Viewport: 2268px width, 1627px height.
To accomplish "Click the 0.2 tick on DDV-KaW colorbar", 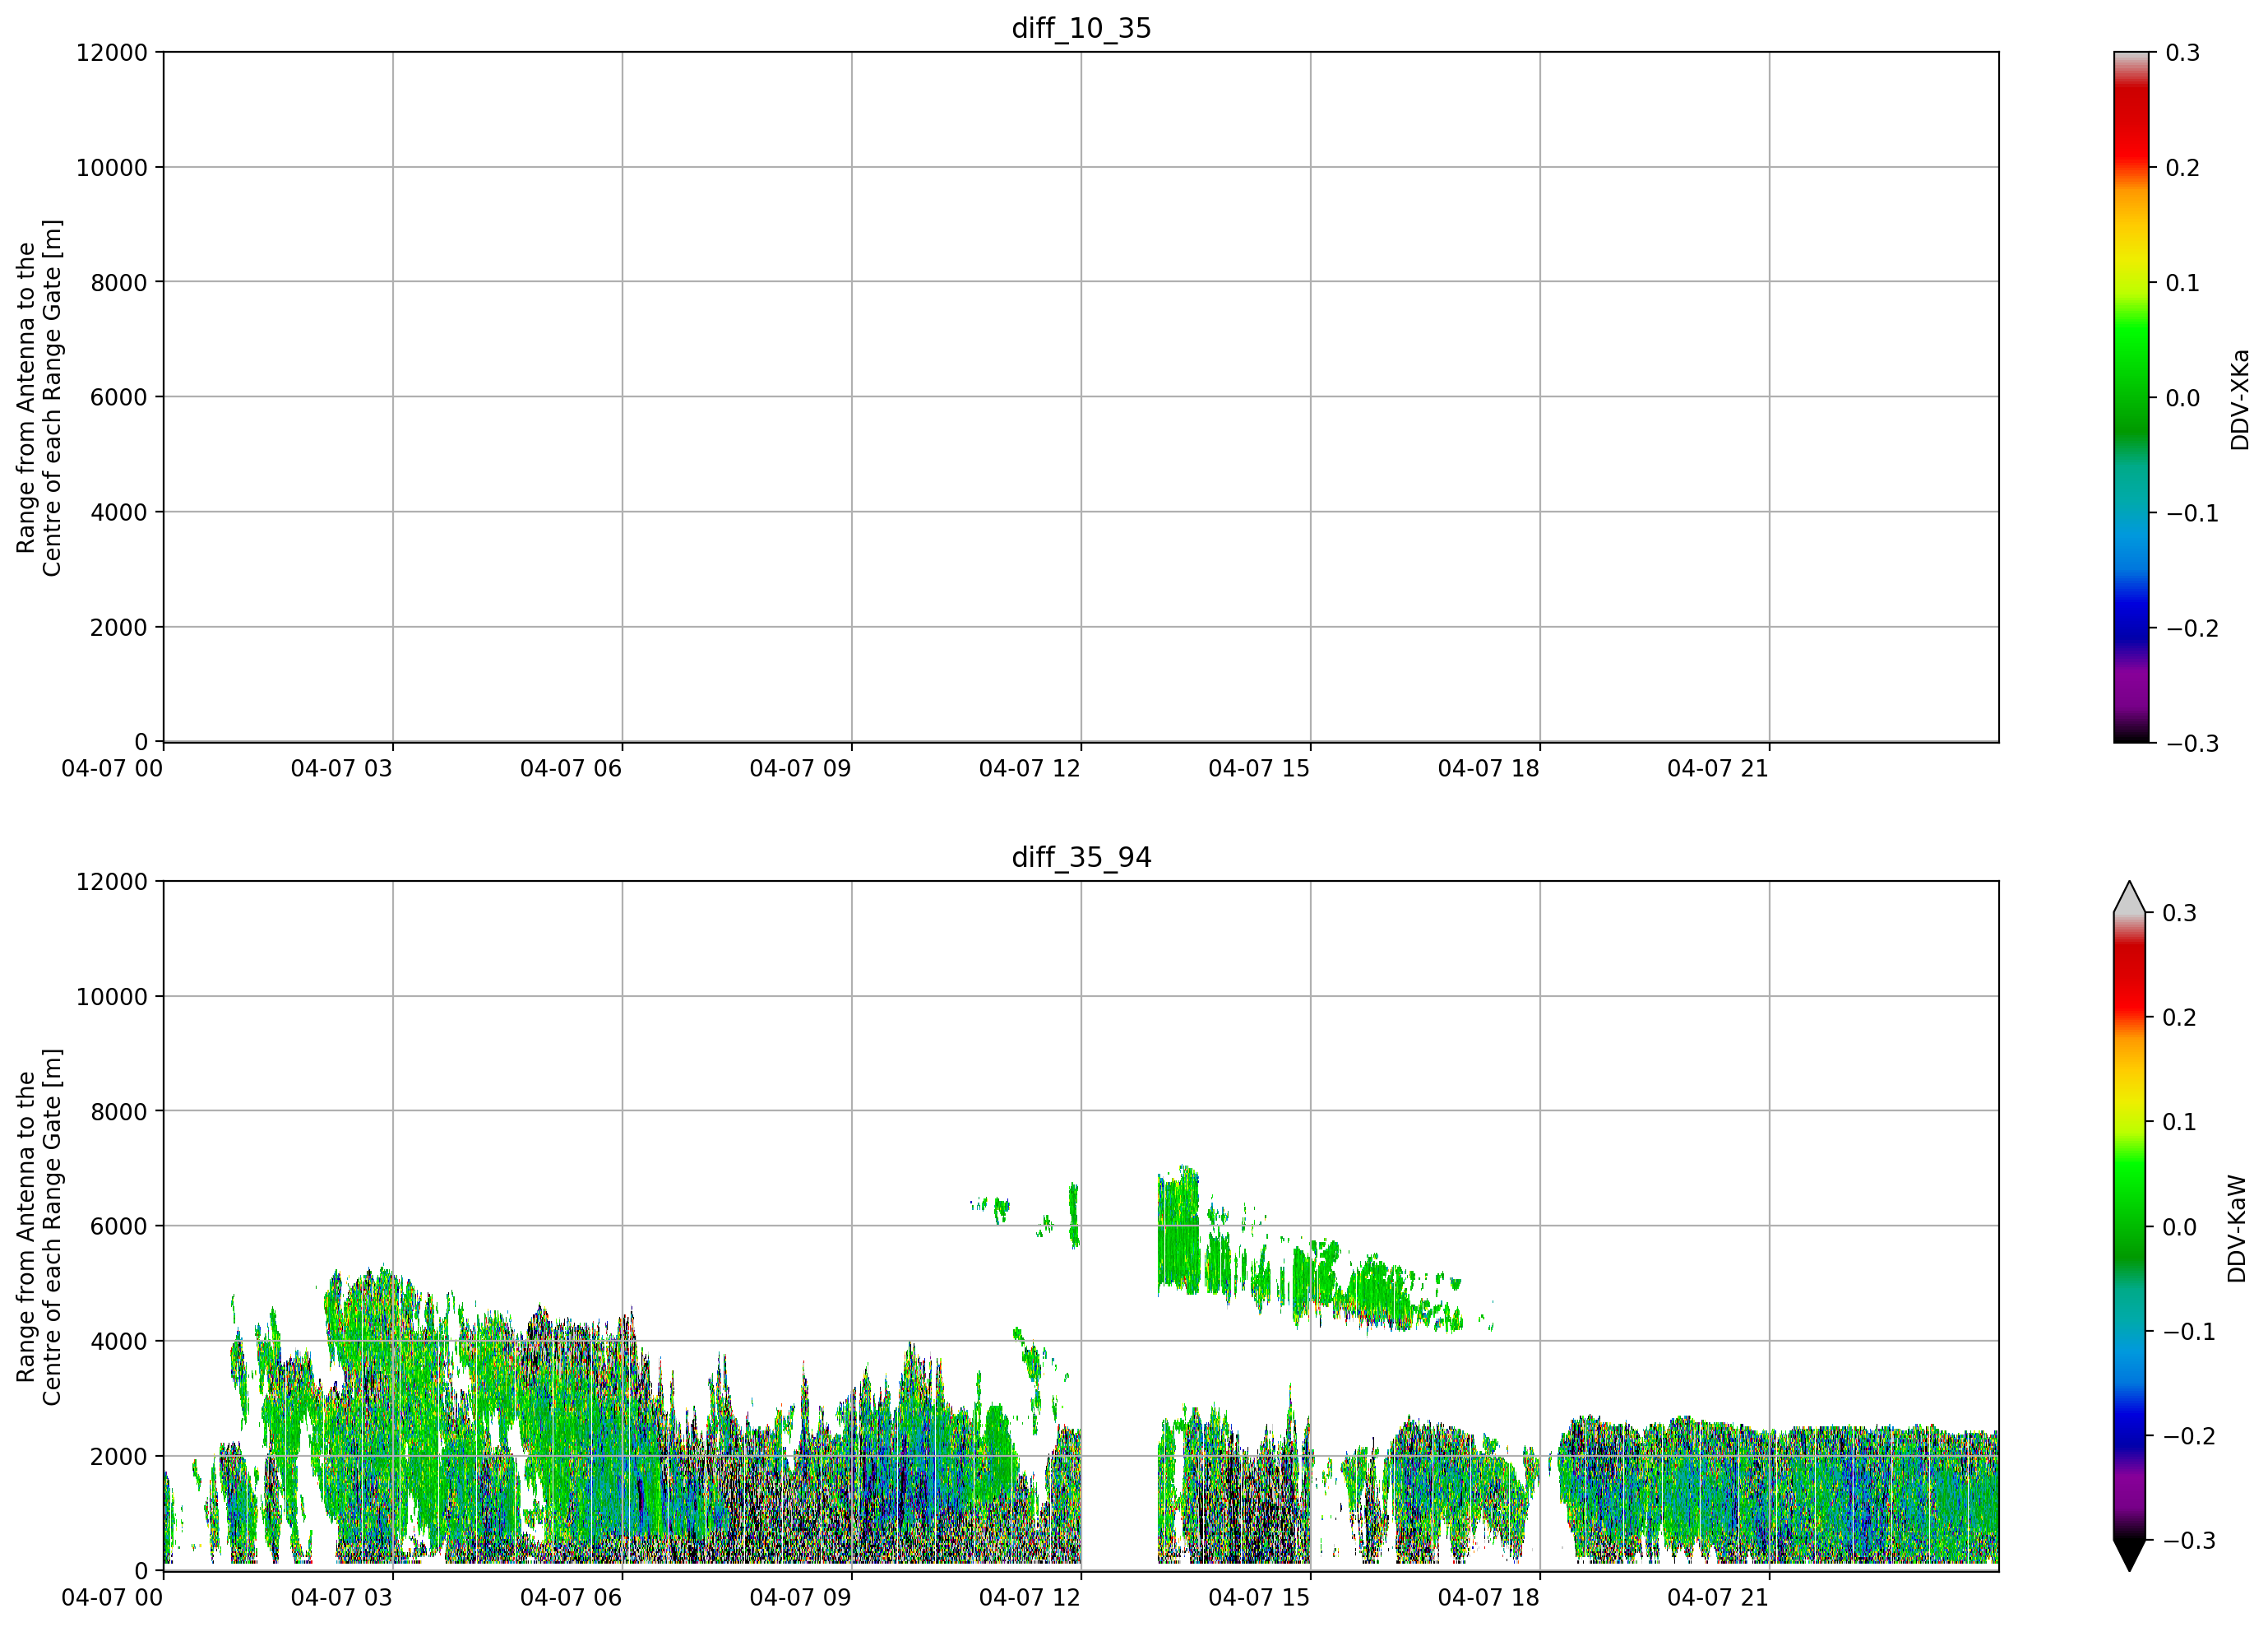I will 2180,1017.
